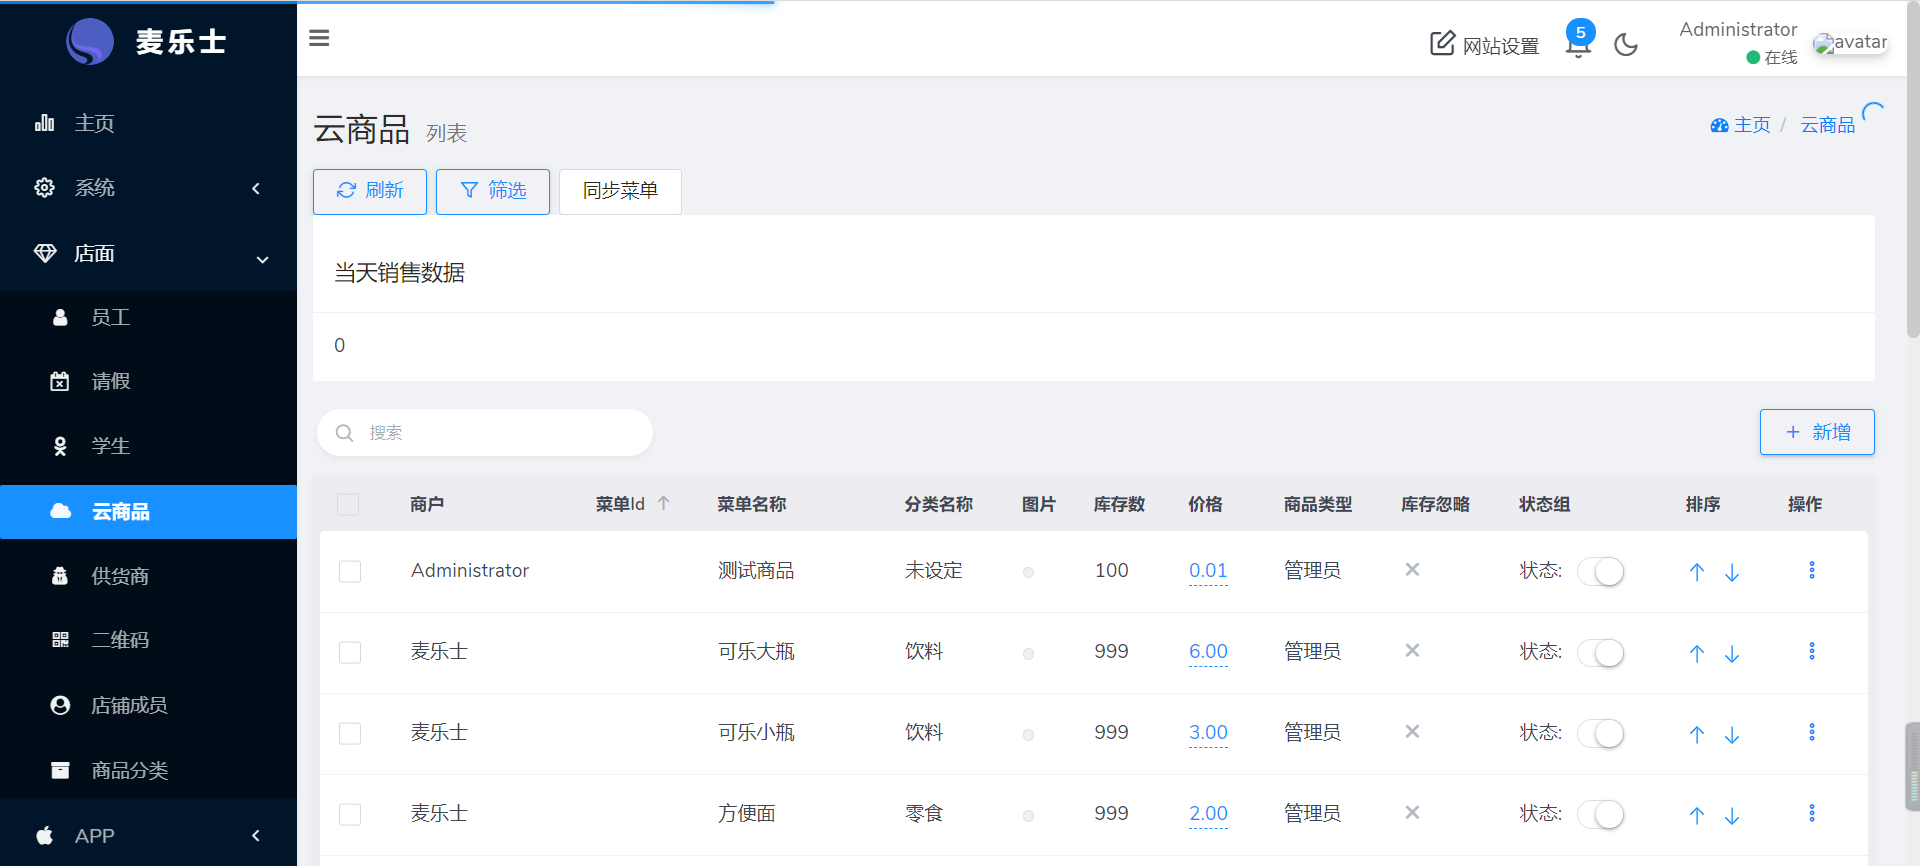Open actions menu for 方便面 row
Screen dimensions: 1920x866
pos(1812,813)
